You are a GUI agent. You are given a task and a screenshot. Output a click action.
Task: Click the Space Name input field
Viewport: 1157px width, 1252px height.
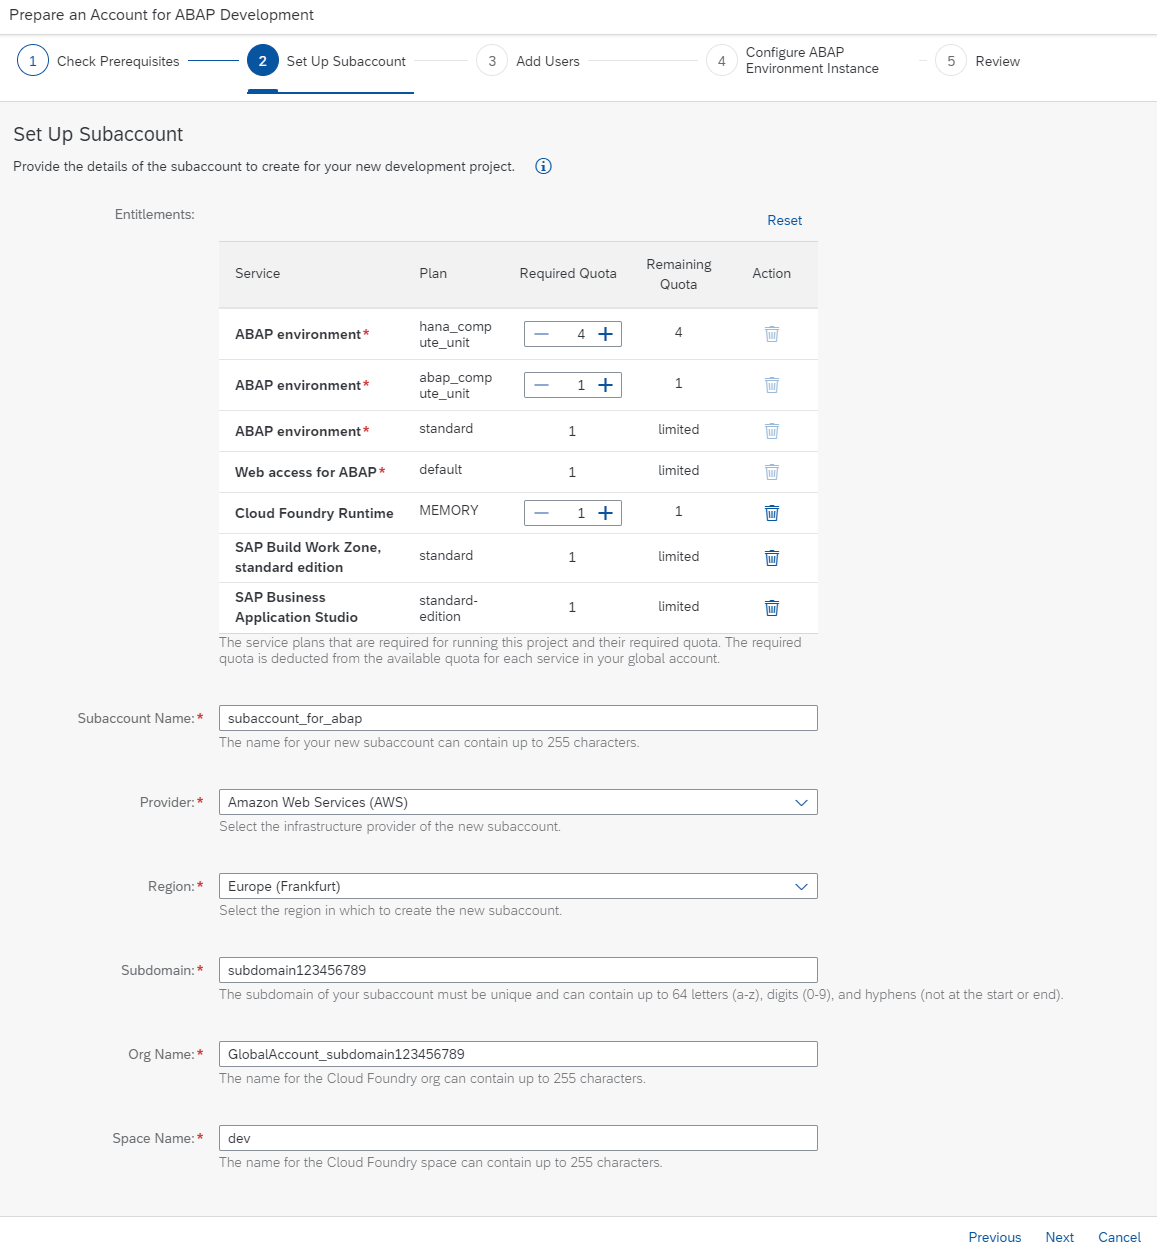518,1138
